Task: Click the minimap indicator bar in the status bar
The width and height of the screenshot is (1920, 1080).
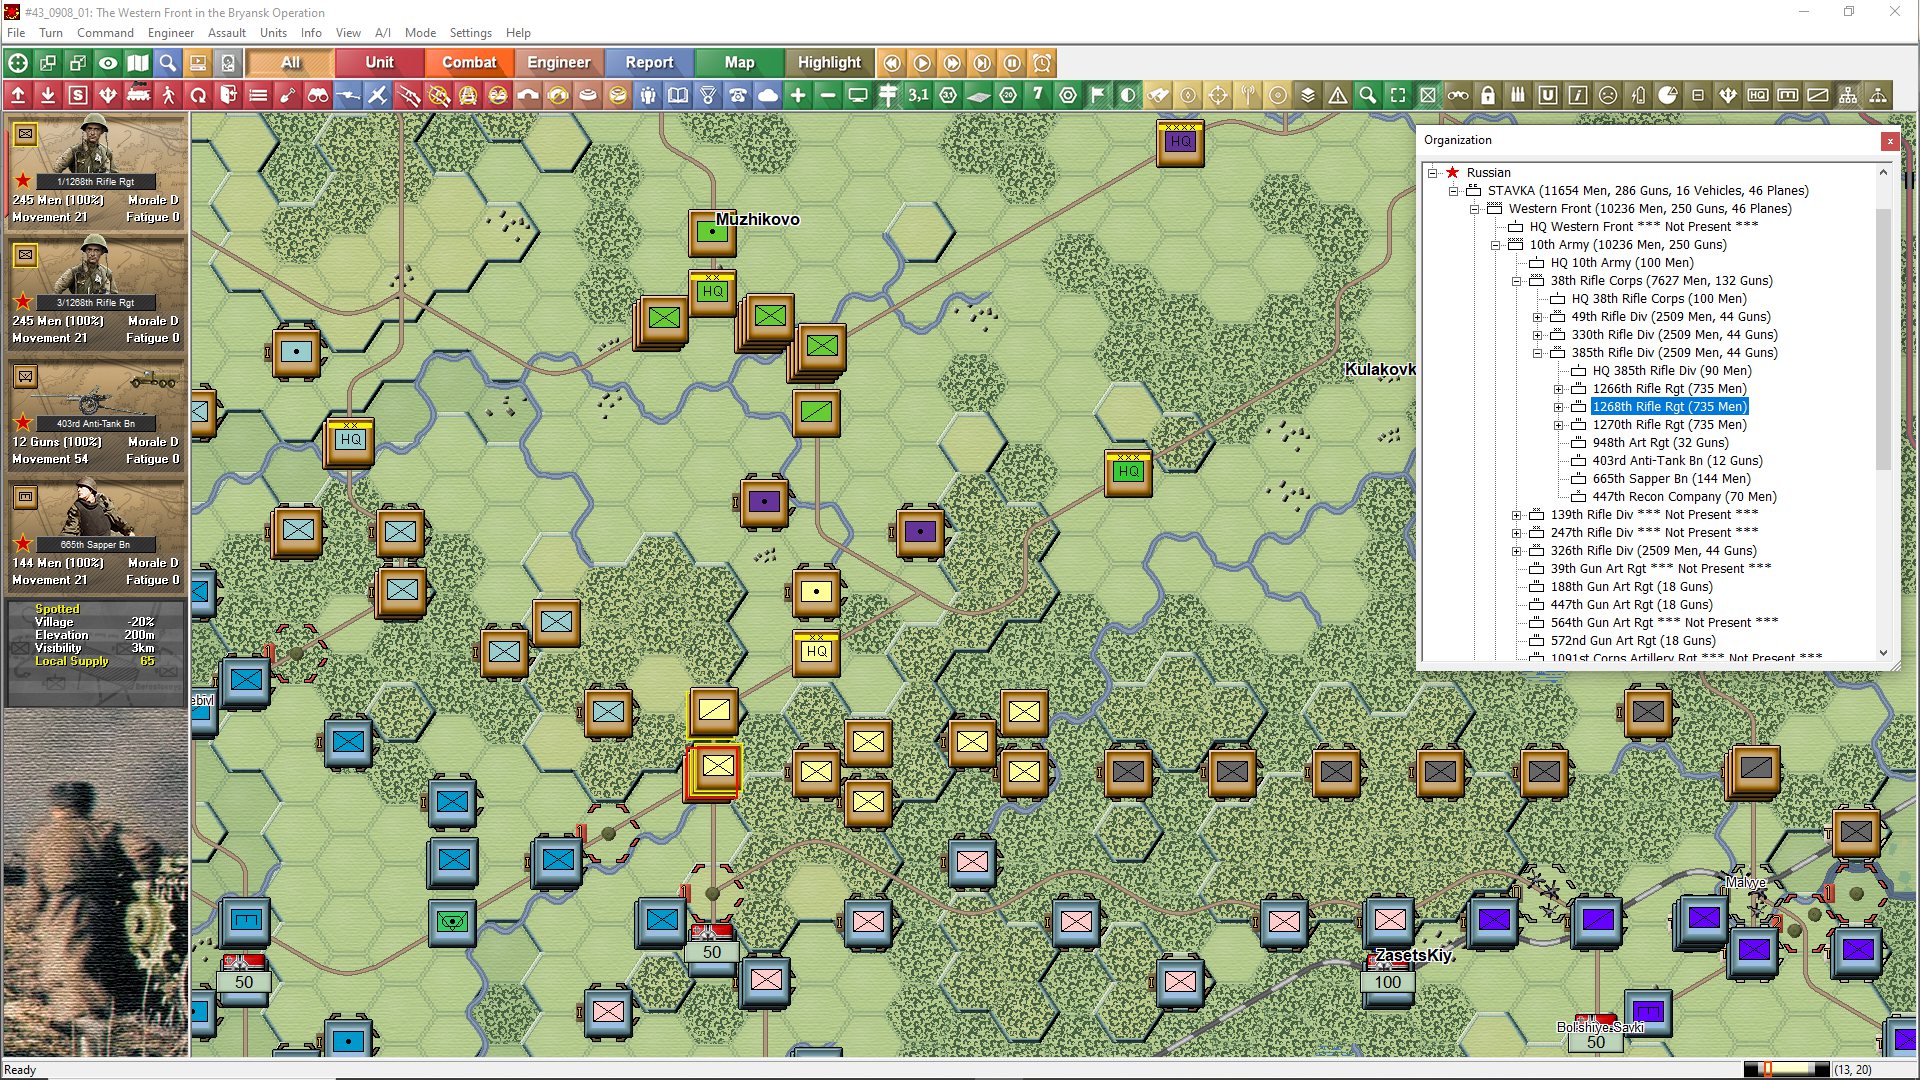Action: point(1787,1069)
